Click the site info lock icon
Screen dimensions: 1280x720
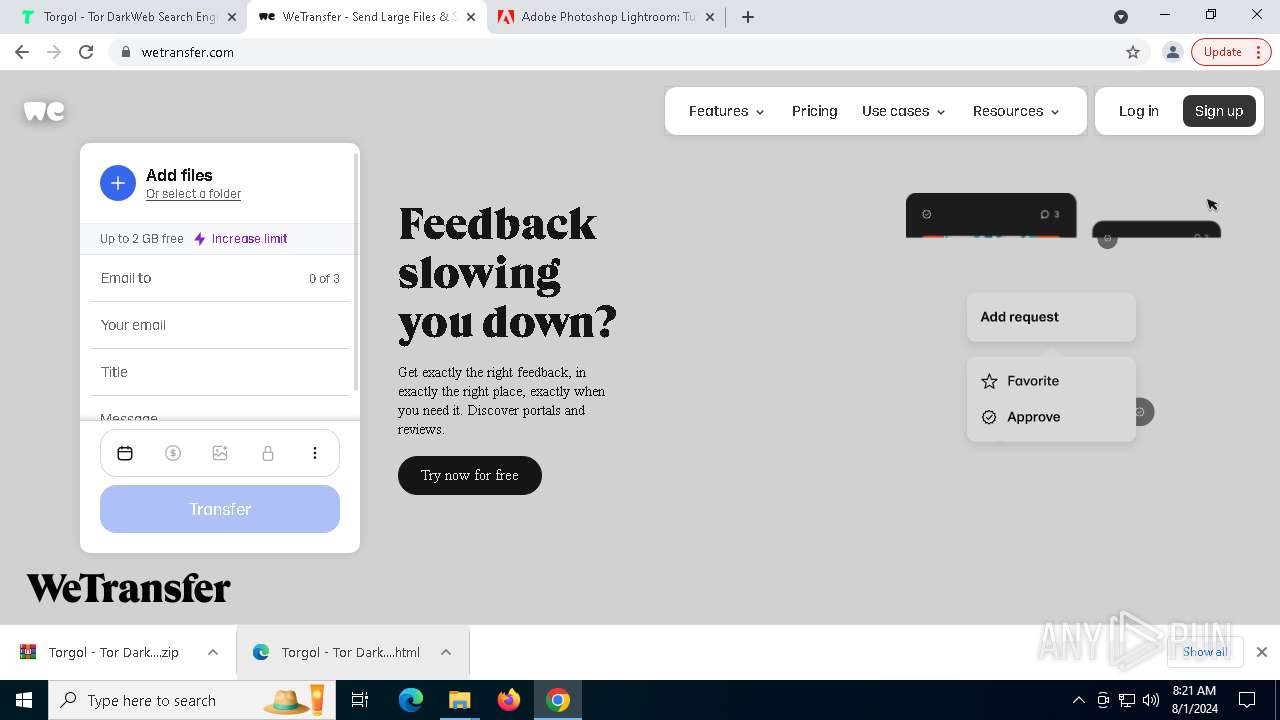pos(125,52)
